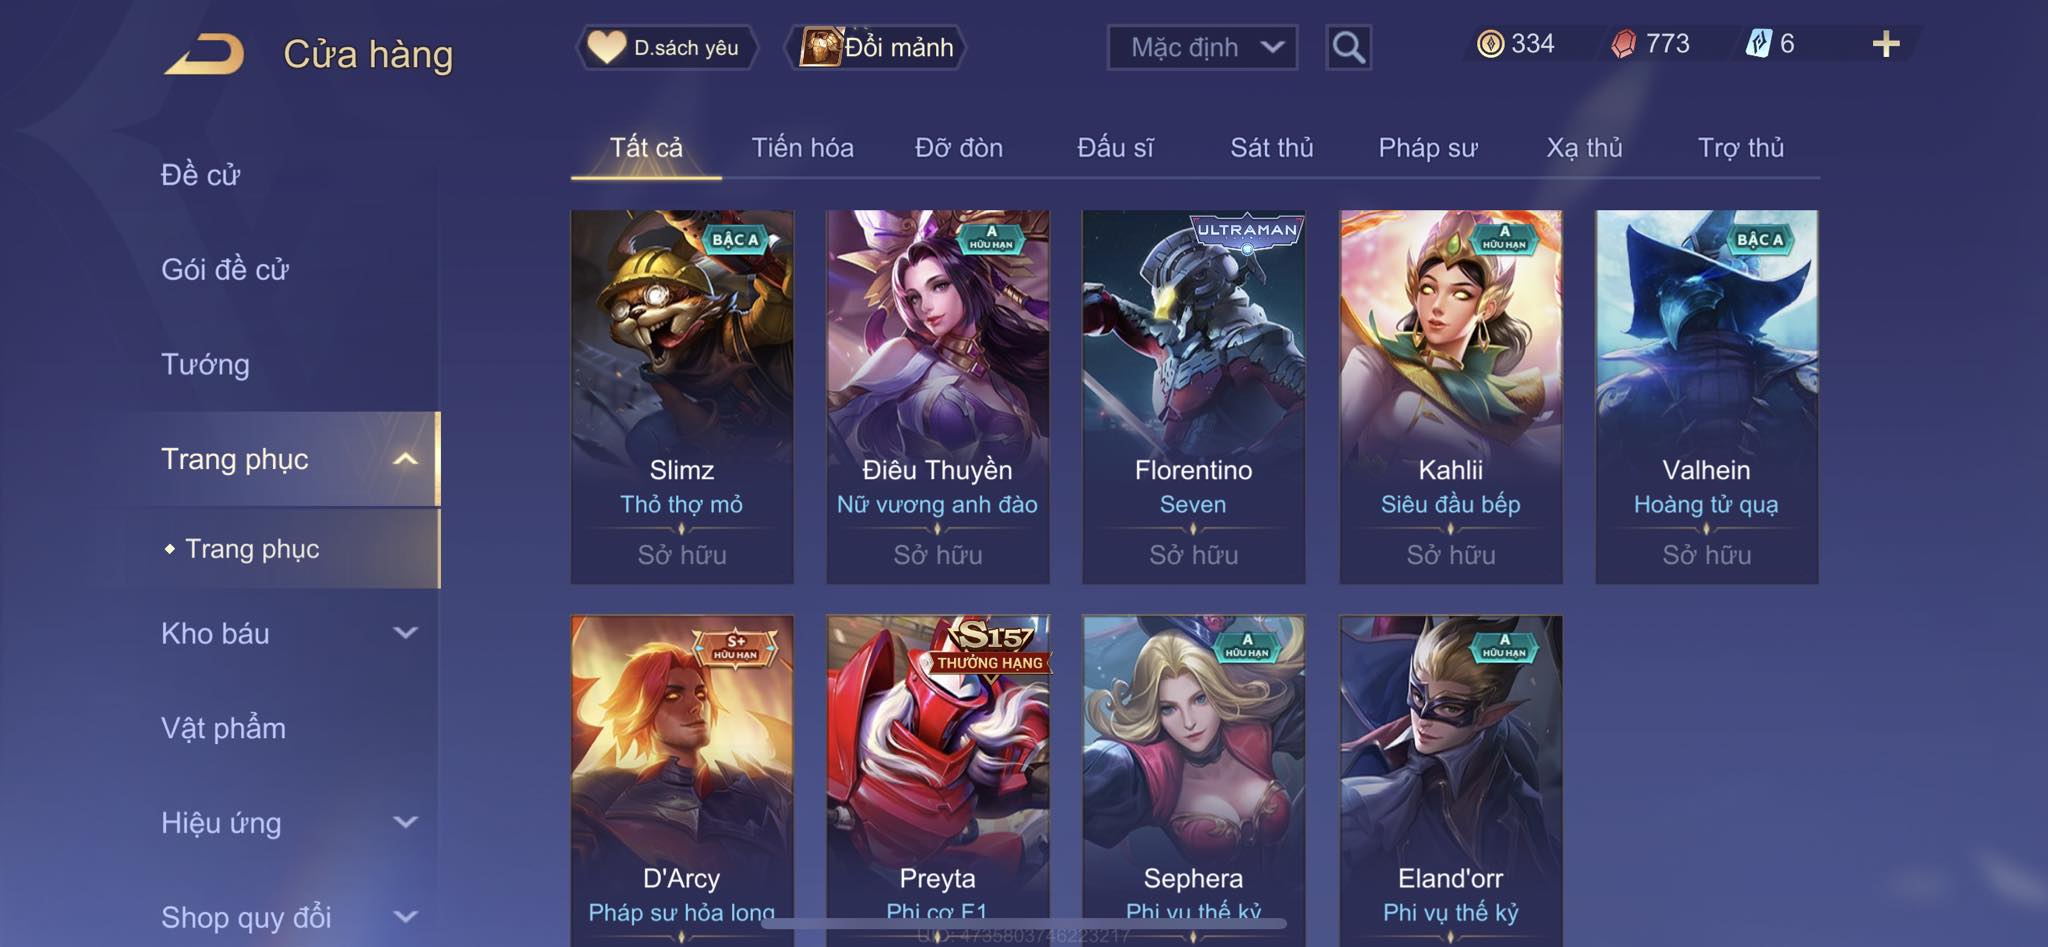Open the Slimz Thỏ thợ mỏ skin
Image resolution: width=2048 pixels, height=947 pixels.
click(x=682, y=397)
